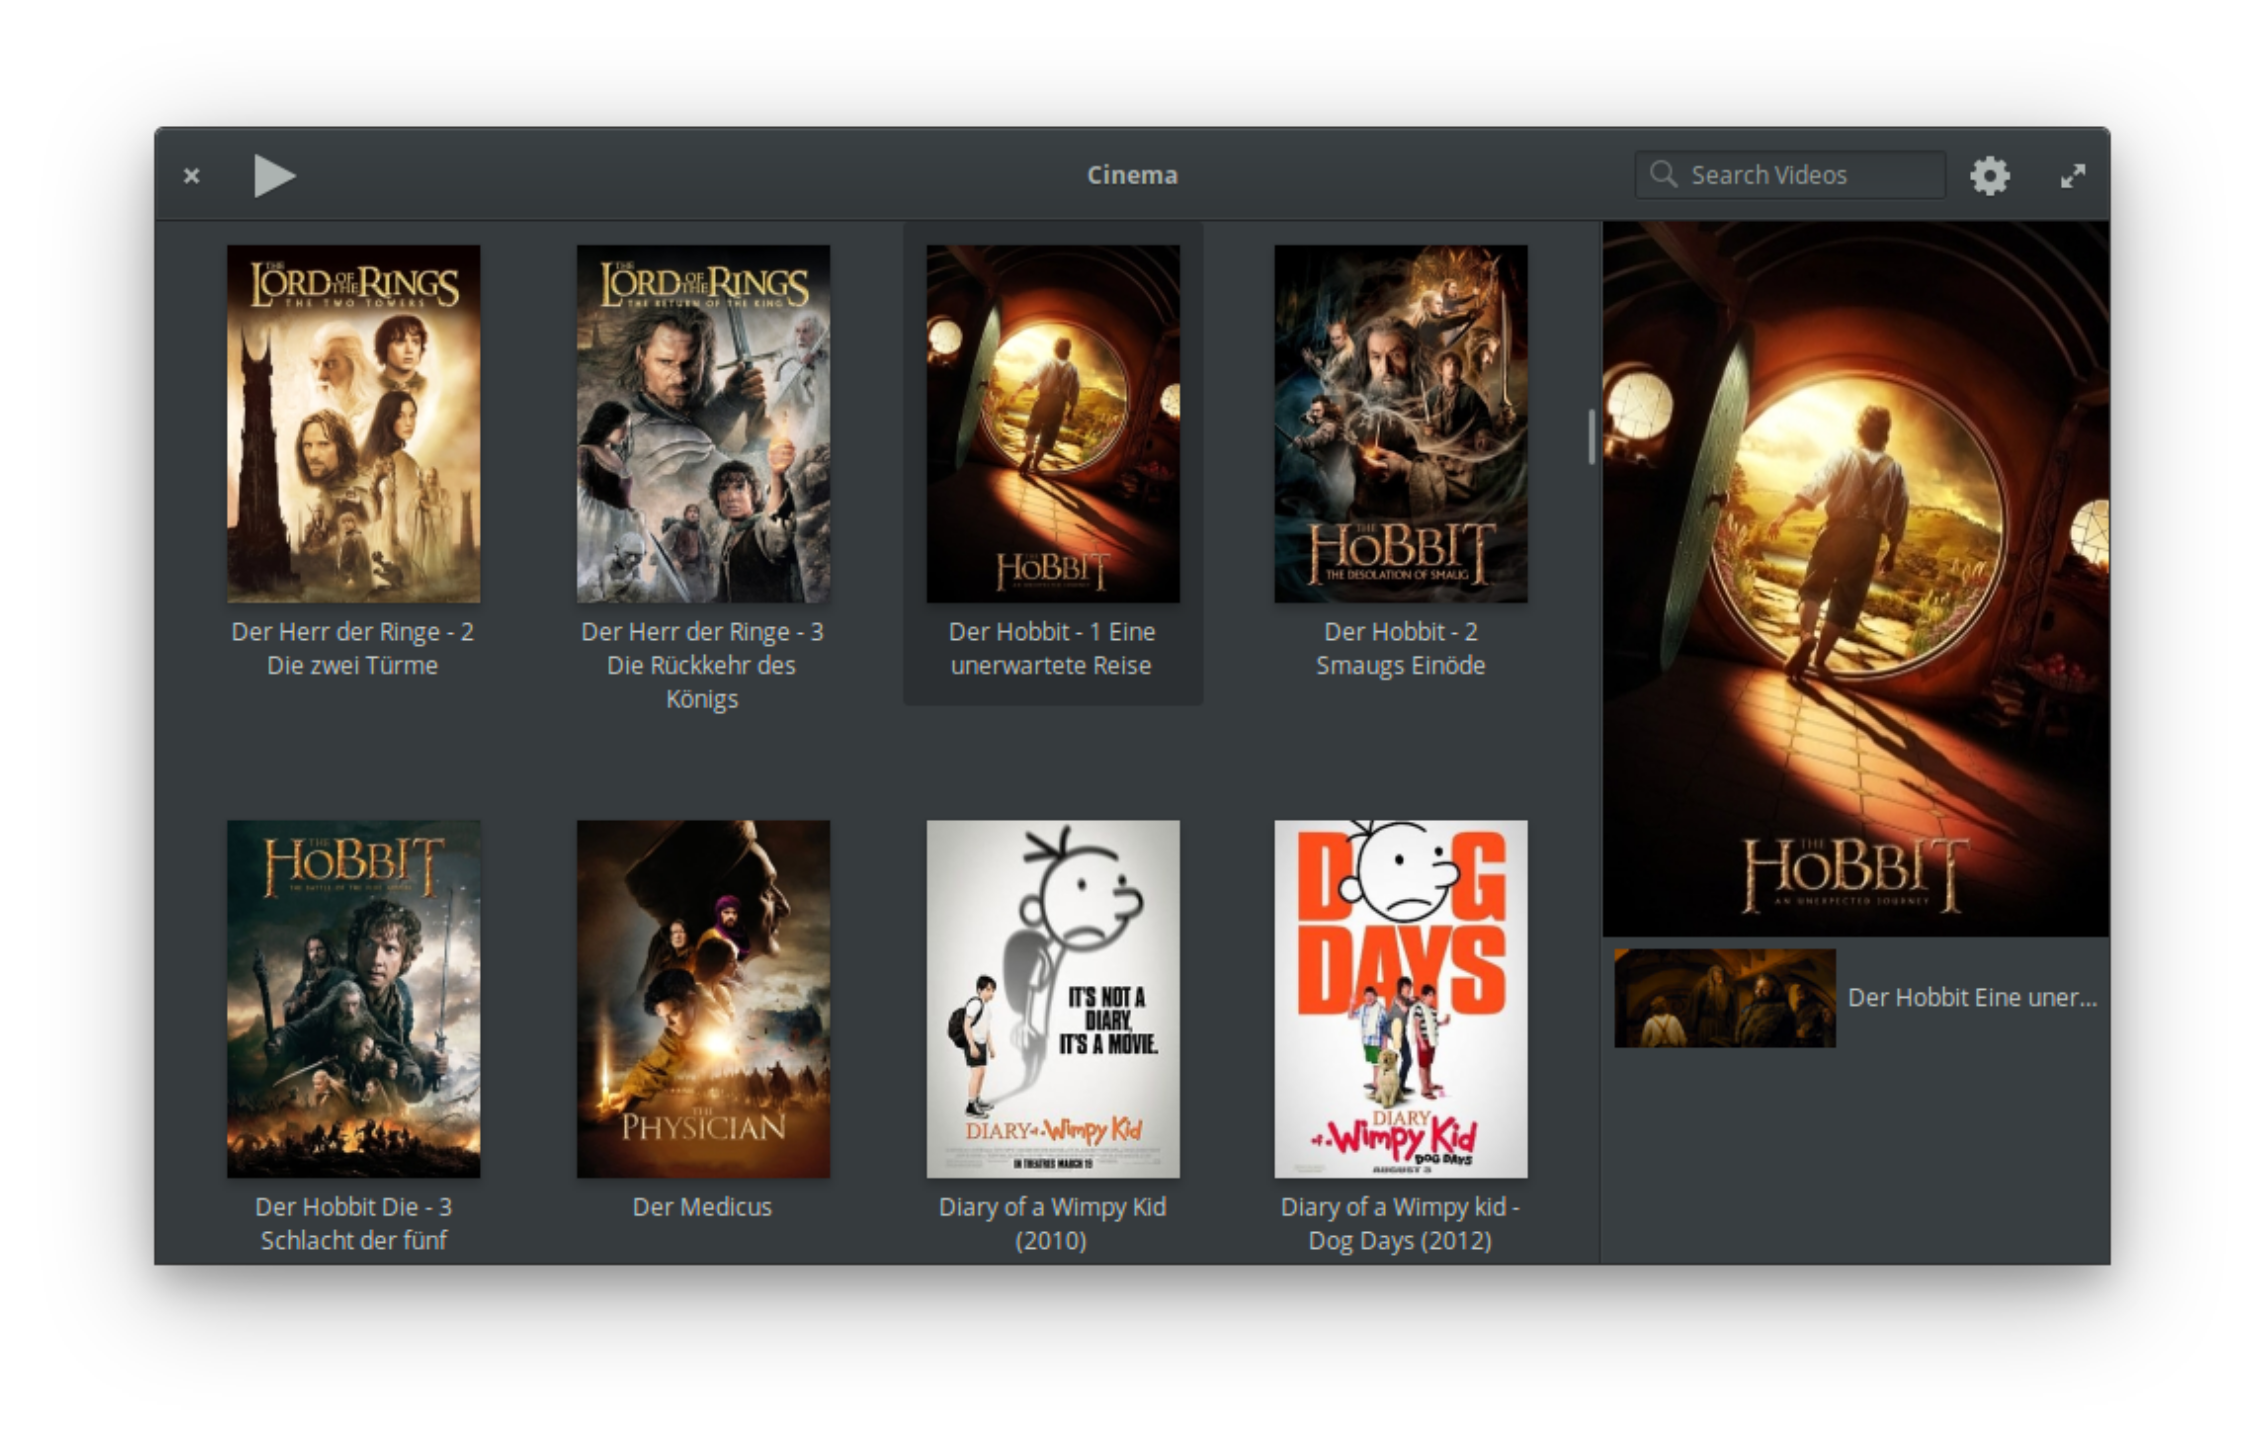Close the Cinema window
The height and width of the screenshot is (1447, 2265).
point(192,176)
